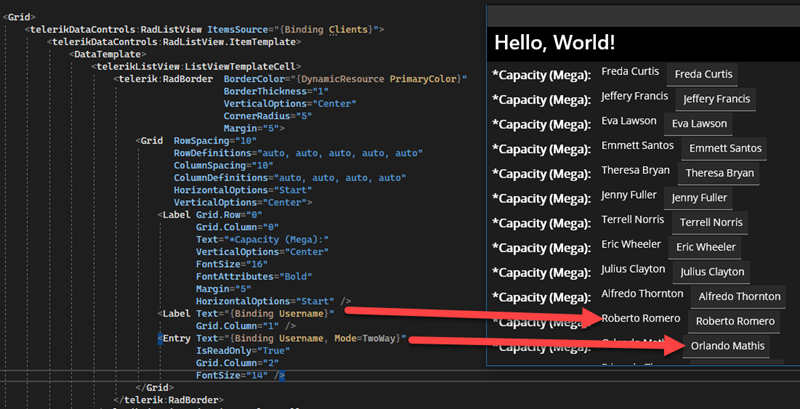
Task: Click the Jeffery Francis entry field
Action: (715, 99)
